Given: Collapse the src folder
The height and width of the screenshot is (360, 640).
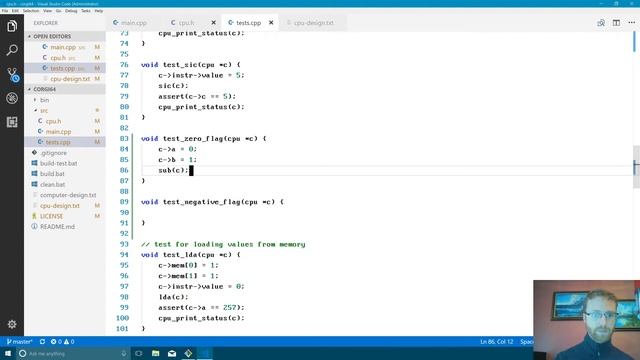Looking at the screenshot, I should coord(44,111).
